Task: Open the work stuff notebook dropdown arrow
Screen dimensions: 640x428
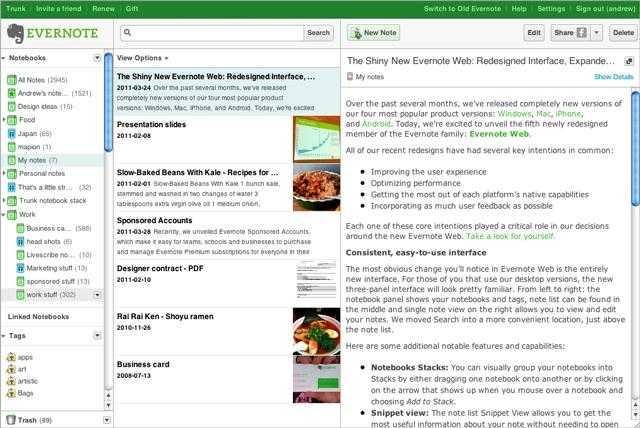Action: click(97, 295)
